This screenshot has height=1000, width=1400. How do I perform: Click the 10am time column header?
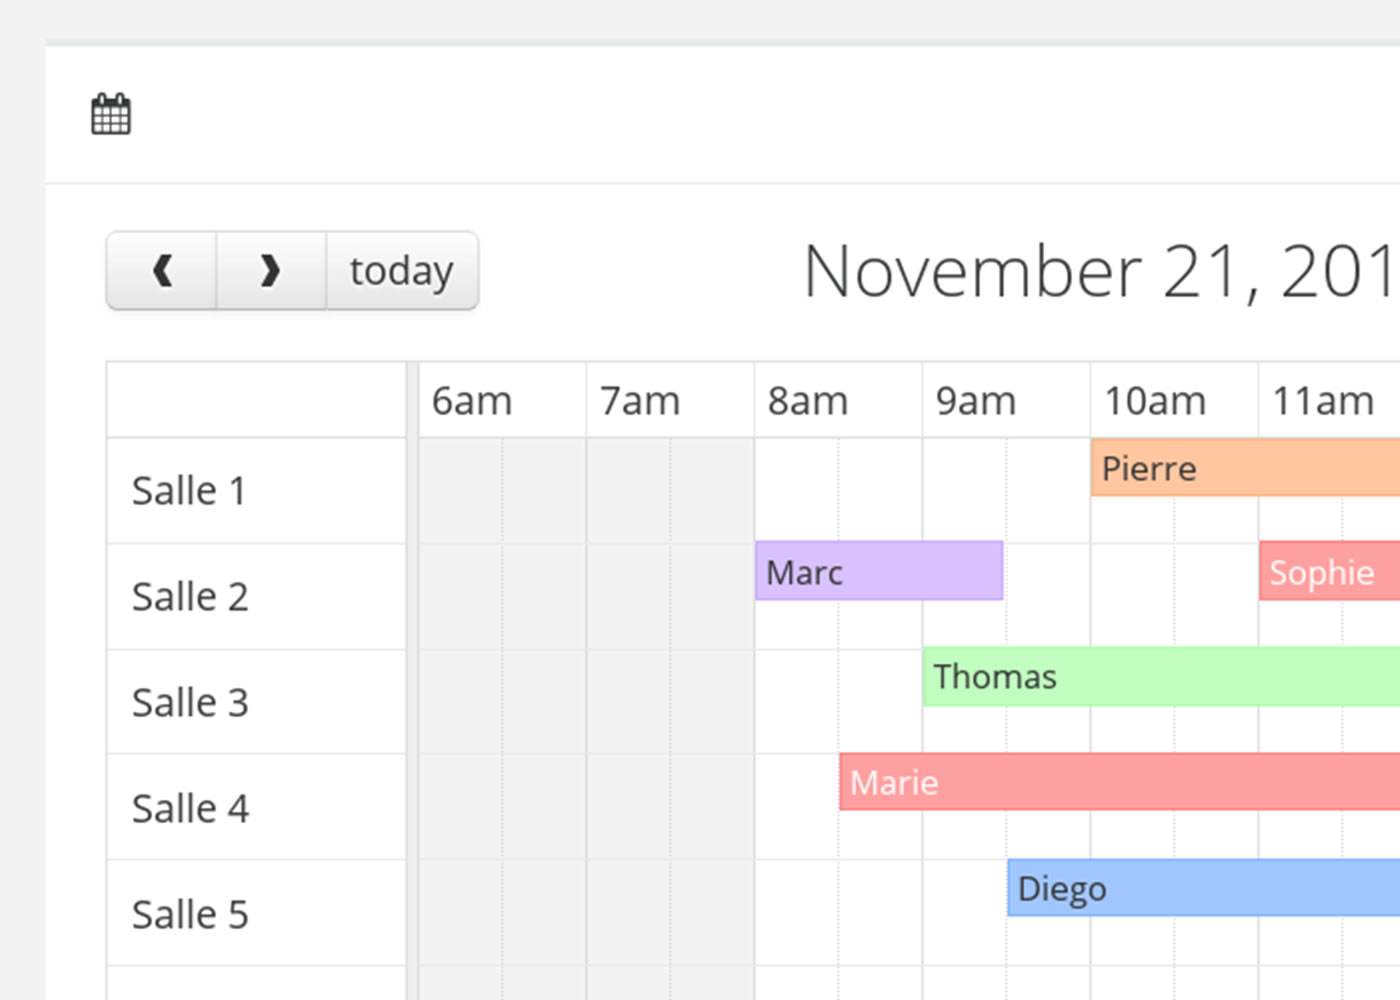coord(1155,401)
